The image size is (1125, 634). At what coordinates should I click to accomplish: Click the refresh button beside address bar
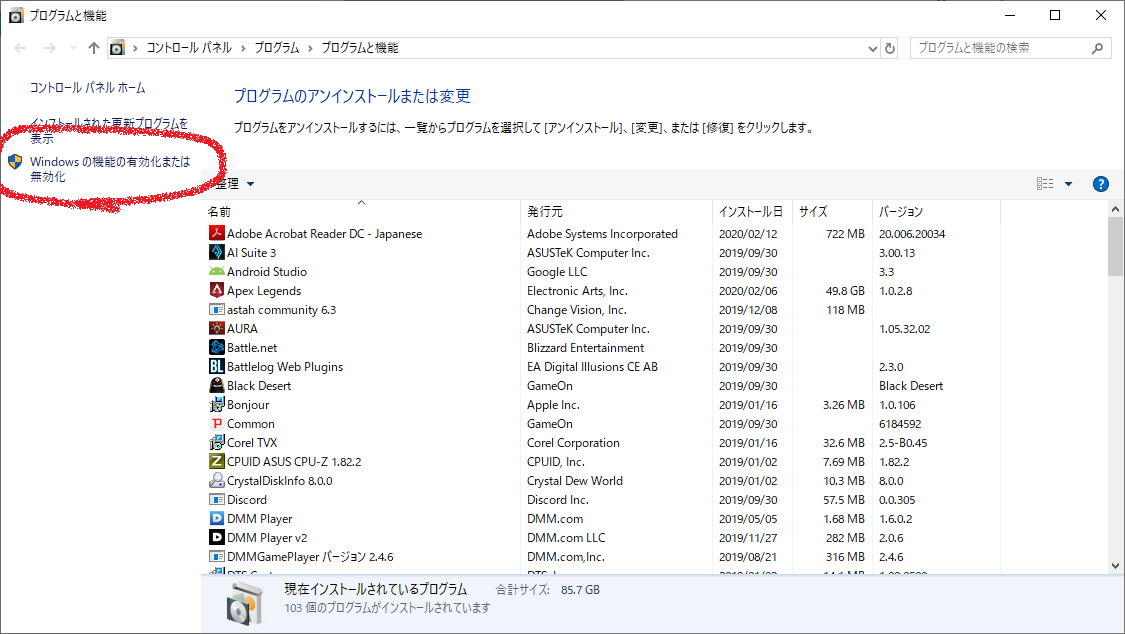click(890, 48)
